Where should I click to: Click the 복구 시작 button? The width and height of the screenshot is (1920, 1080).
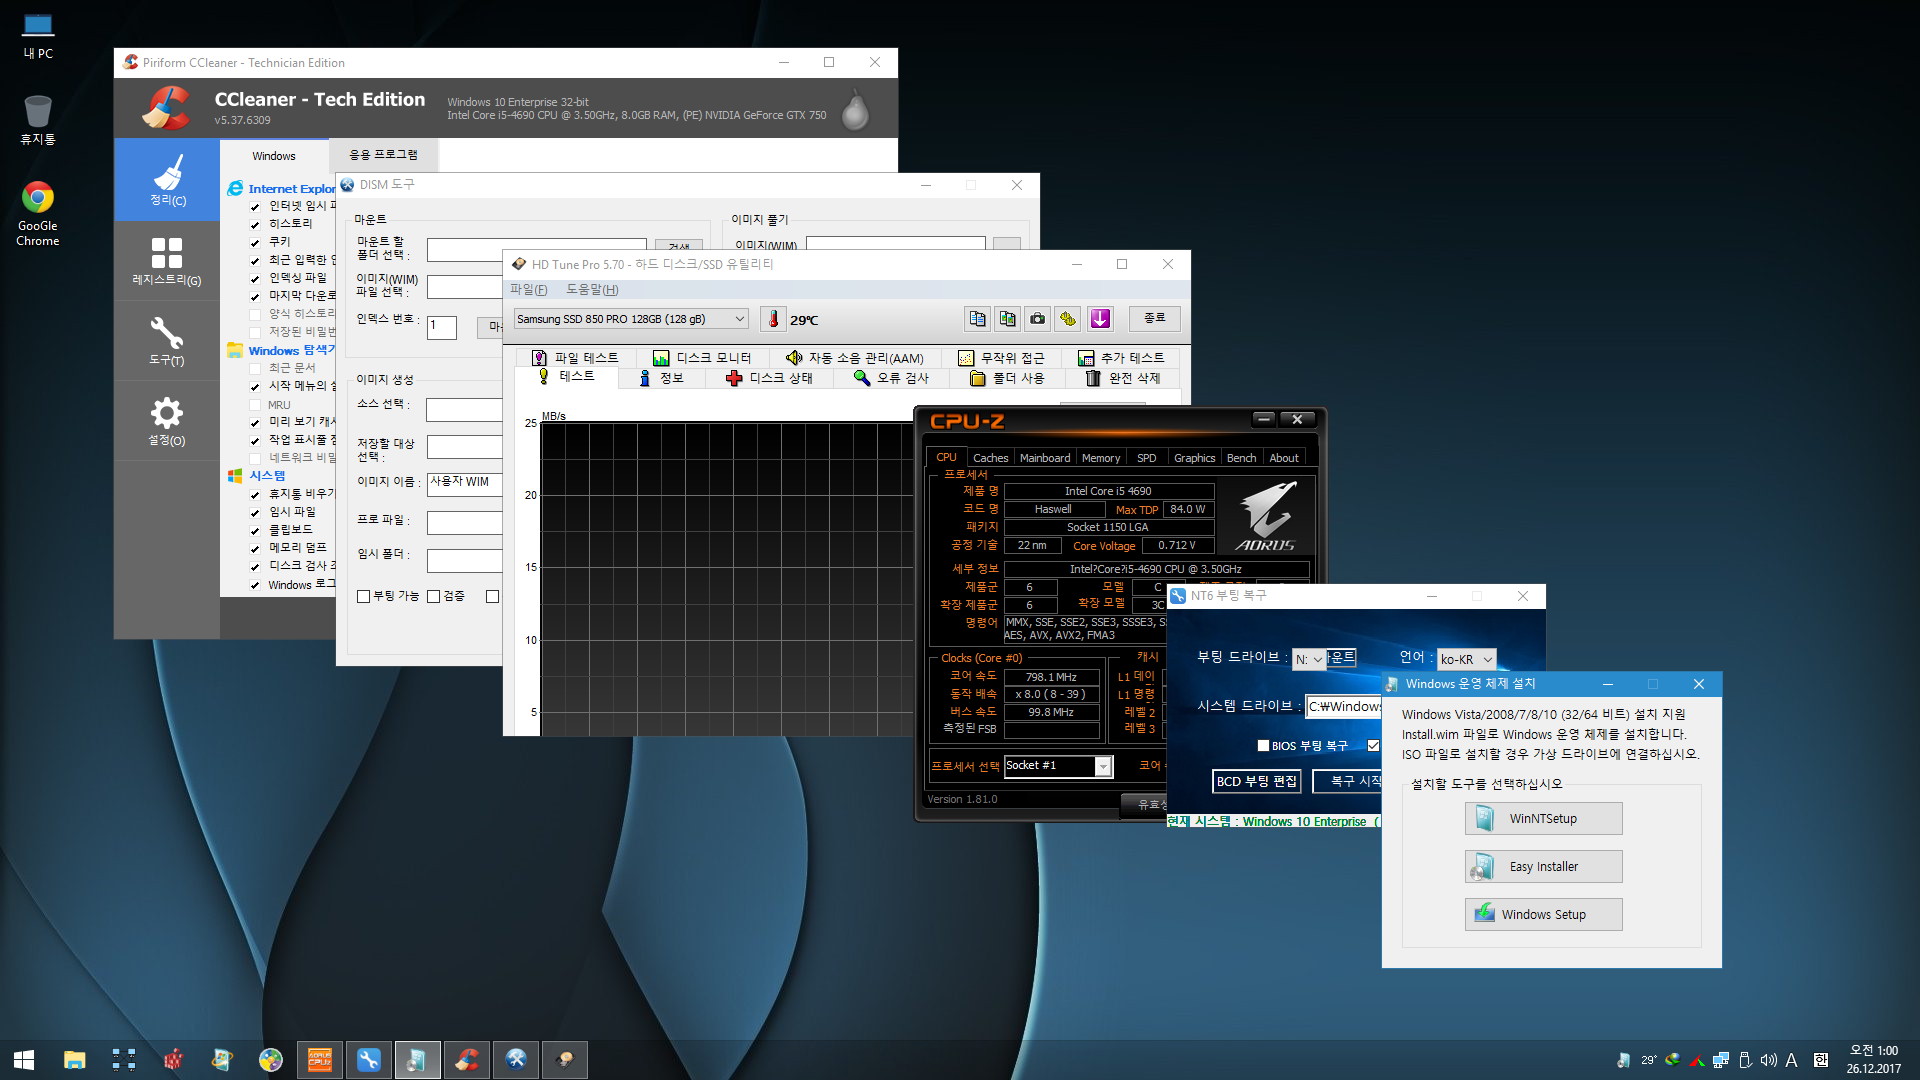point(1349,781)
